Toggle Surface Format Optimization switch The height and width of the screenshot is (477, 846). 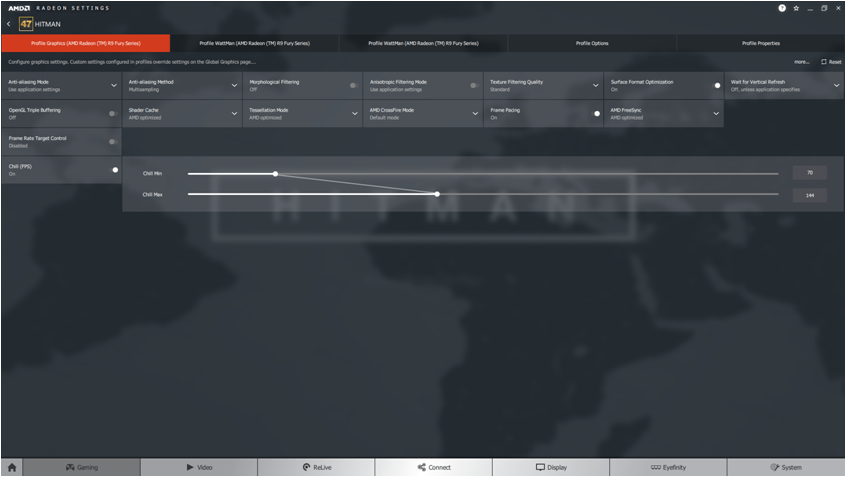click(x=715, y=85)
